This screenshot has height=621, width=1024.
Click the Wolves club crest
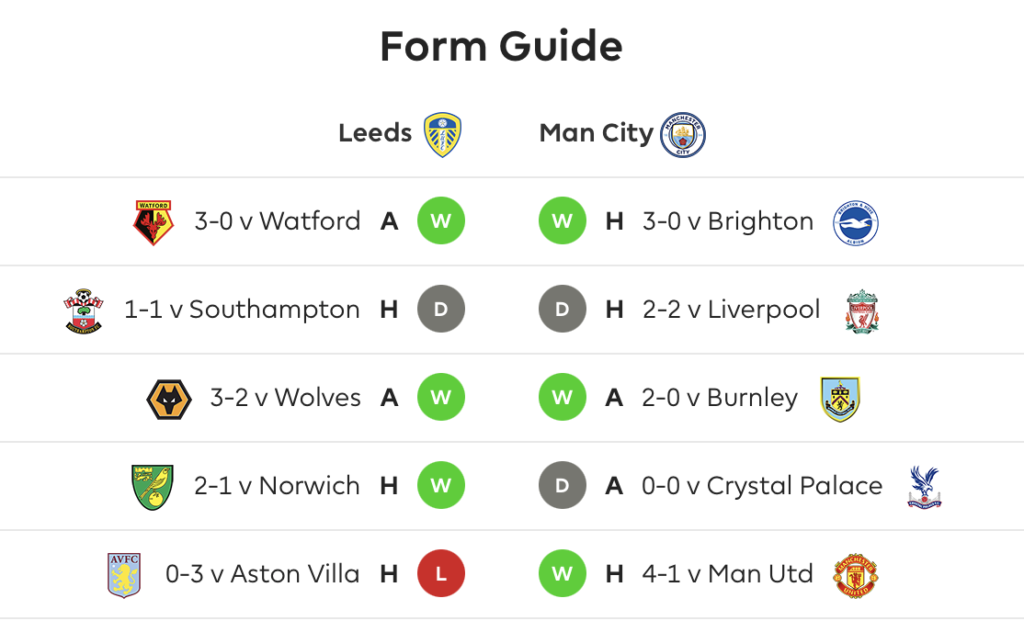click(x=169, y=399)
